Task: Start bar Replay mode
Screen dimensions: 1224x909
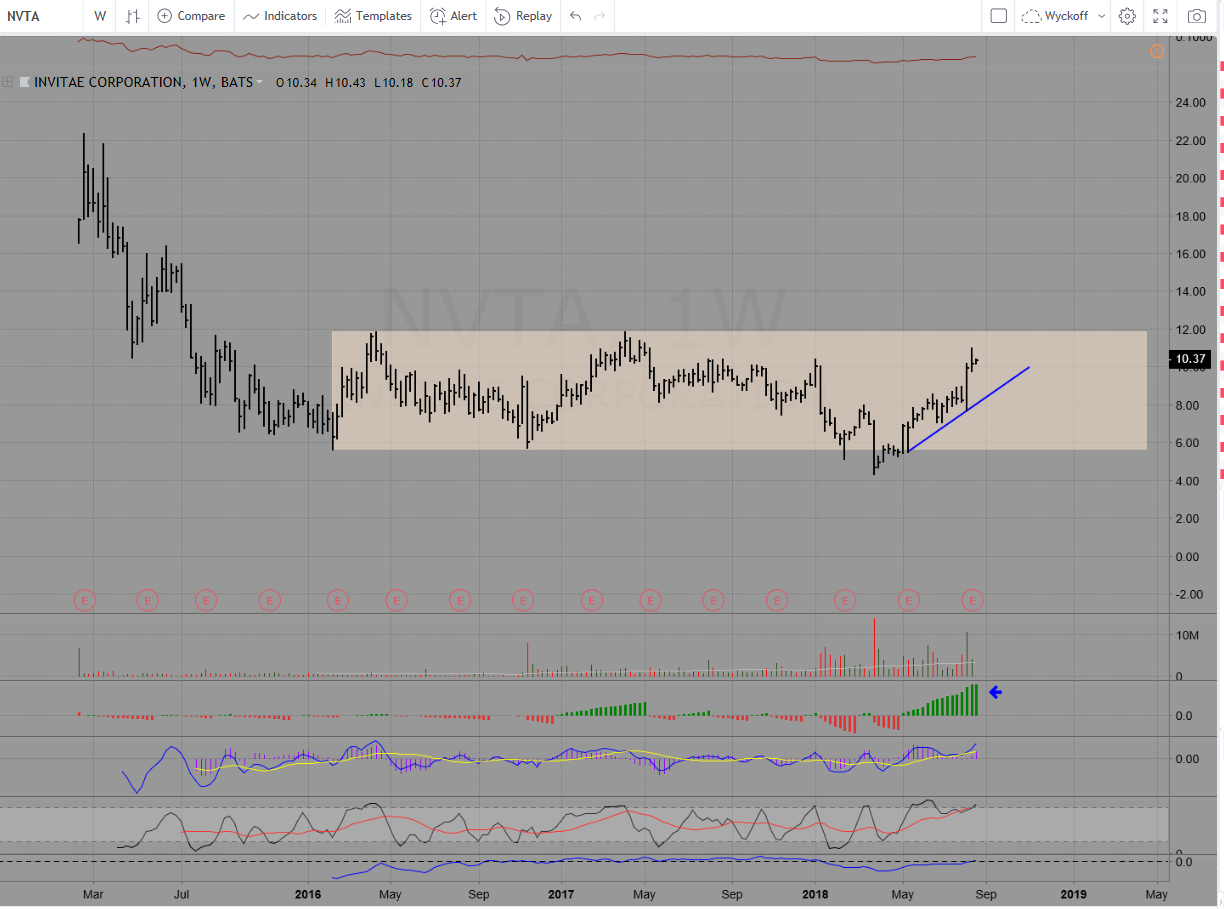Action: pyautogui.click(x=523, y=16)
